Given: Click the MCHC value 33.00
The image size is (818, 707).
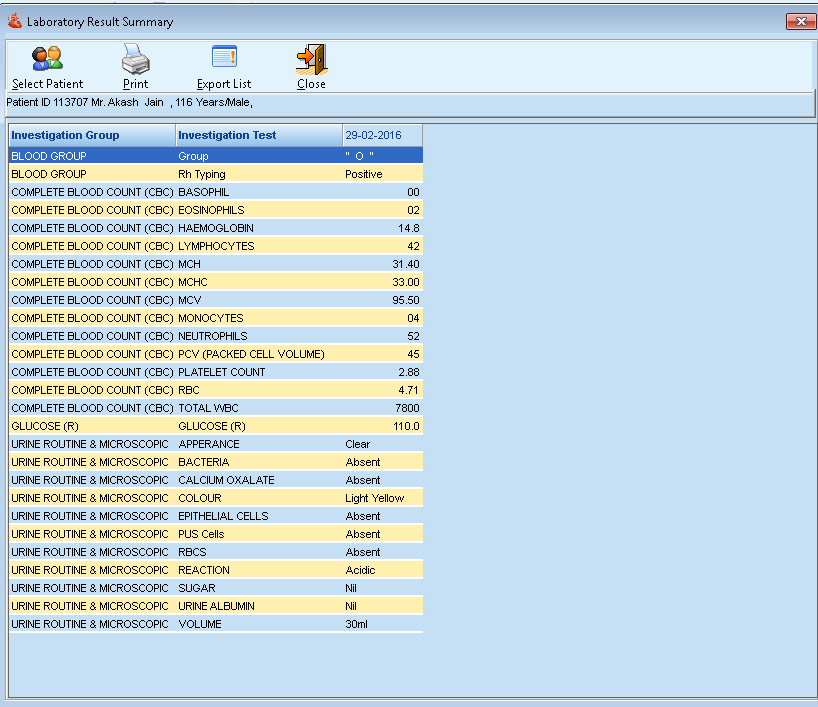Looking at the screenshot, I should (406, 282).
